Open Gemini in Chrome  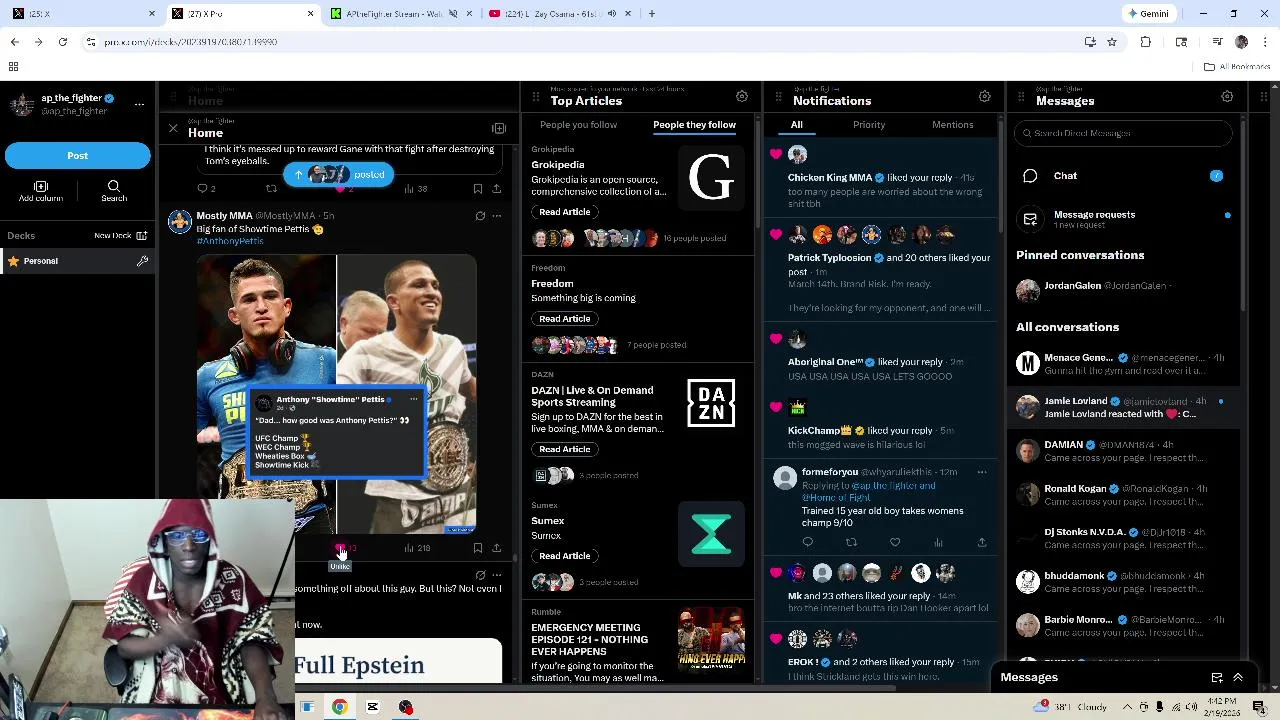pyautogui.click(x=1149, y=14)
